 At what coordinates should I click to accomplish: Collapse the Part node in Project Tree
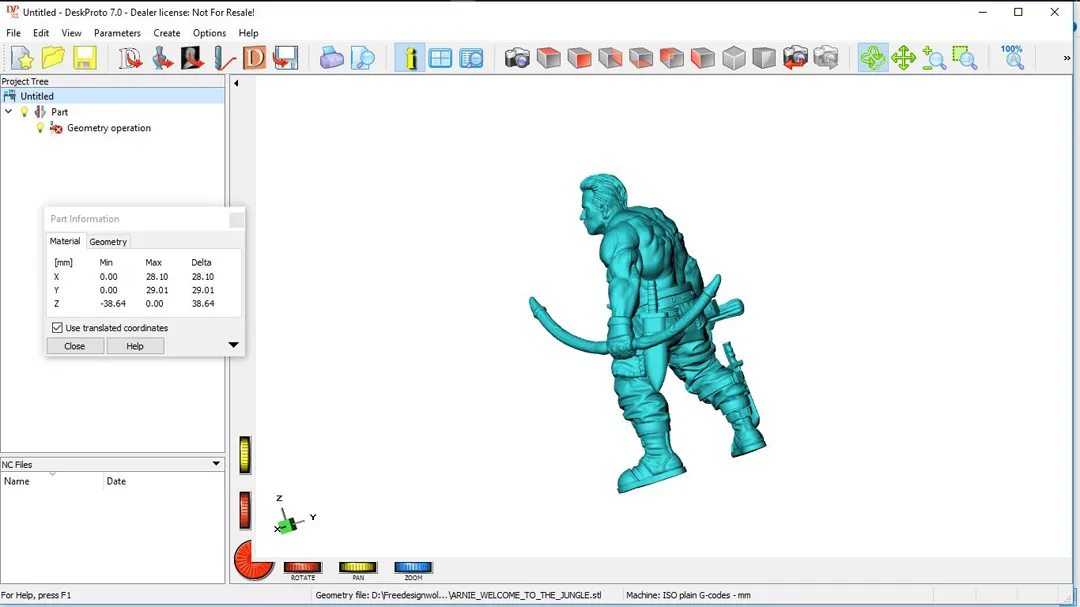[8, 112]
